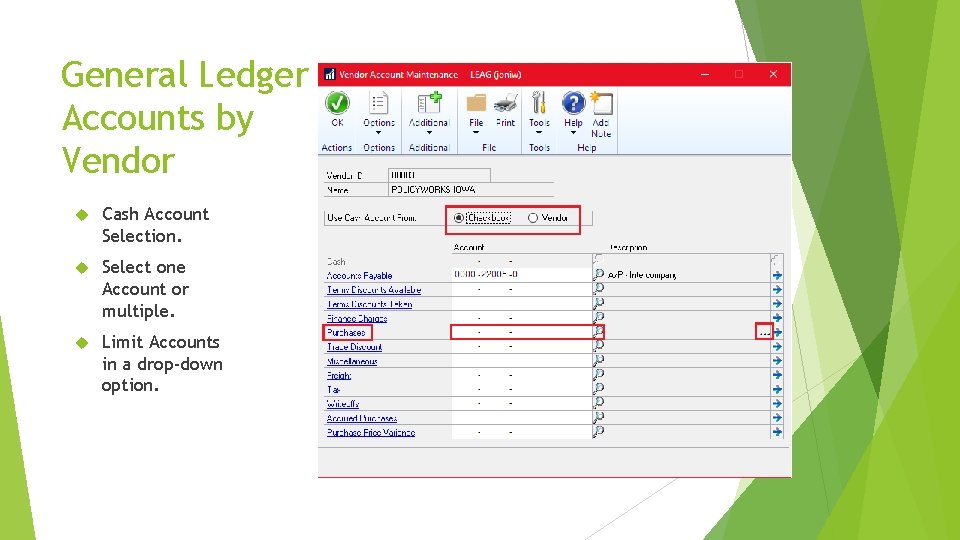Image resolution: width=960 pixels, height=540 pixels.
Task: Open lookup magnifier for Writeoffs row
Action: point(598,403)
